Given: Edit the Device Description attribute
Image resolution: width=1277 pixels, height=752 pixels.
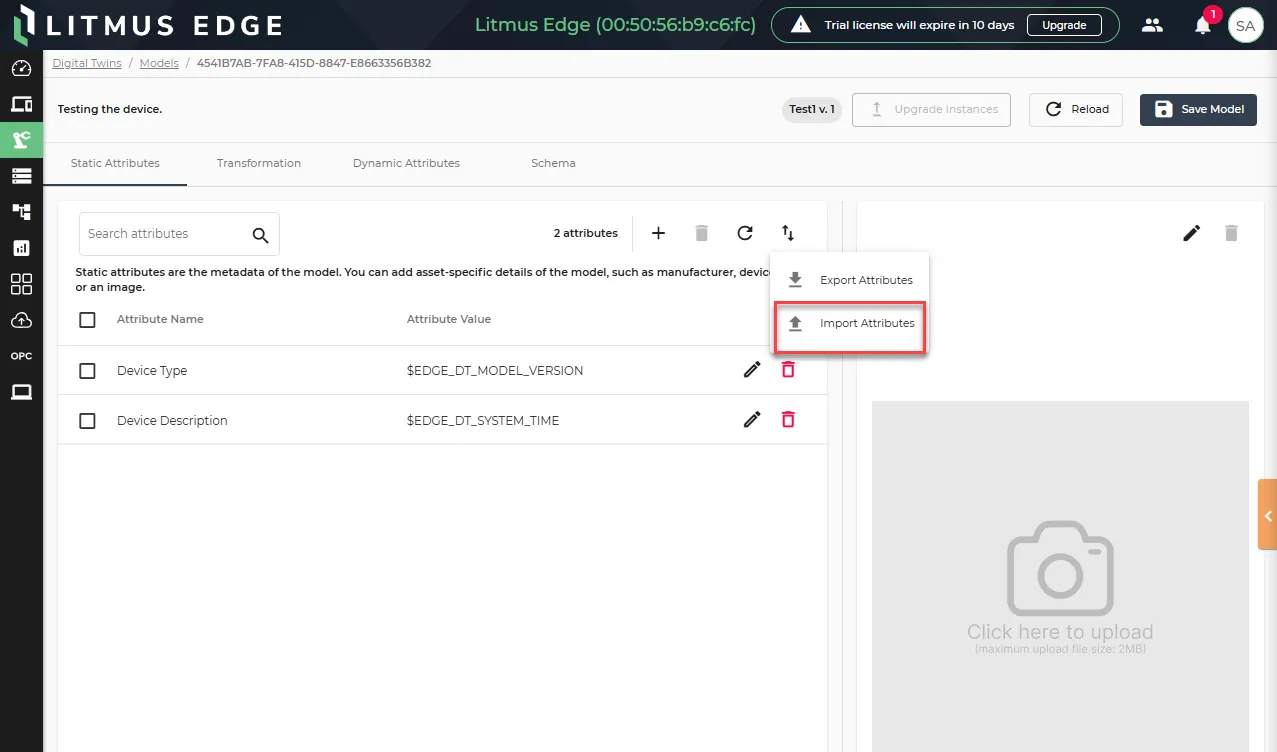Looking at the screenshot, I should (752, 420).
